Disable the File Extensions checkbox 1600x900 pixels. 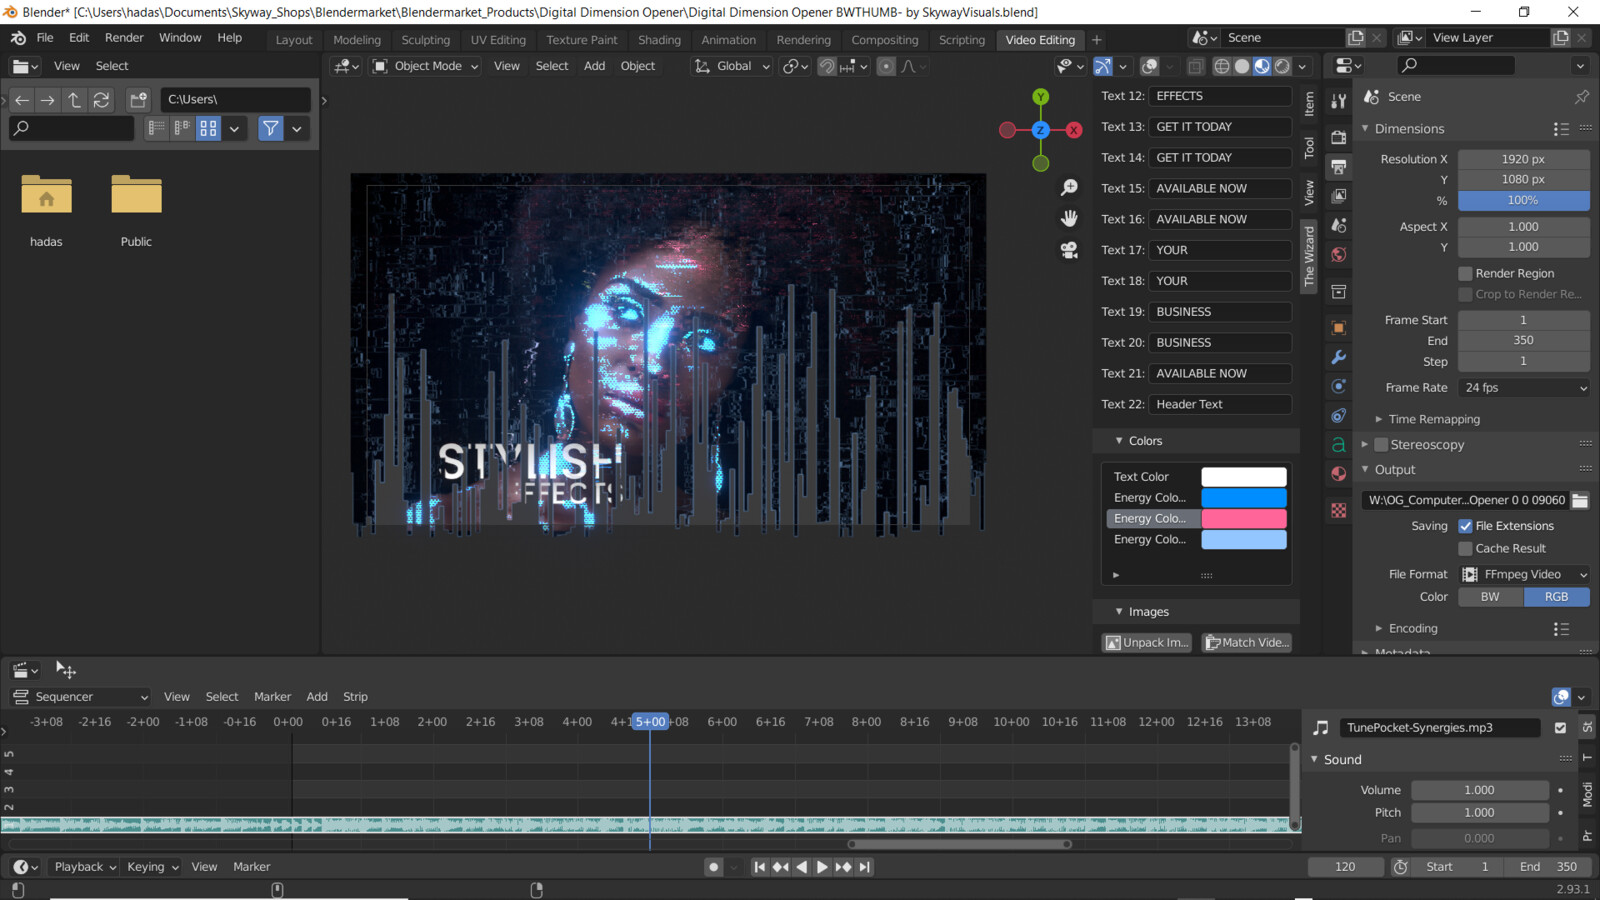pos(1467,525)
